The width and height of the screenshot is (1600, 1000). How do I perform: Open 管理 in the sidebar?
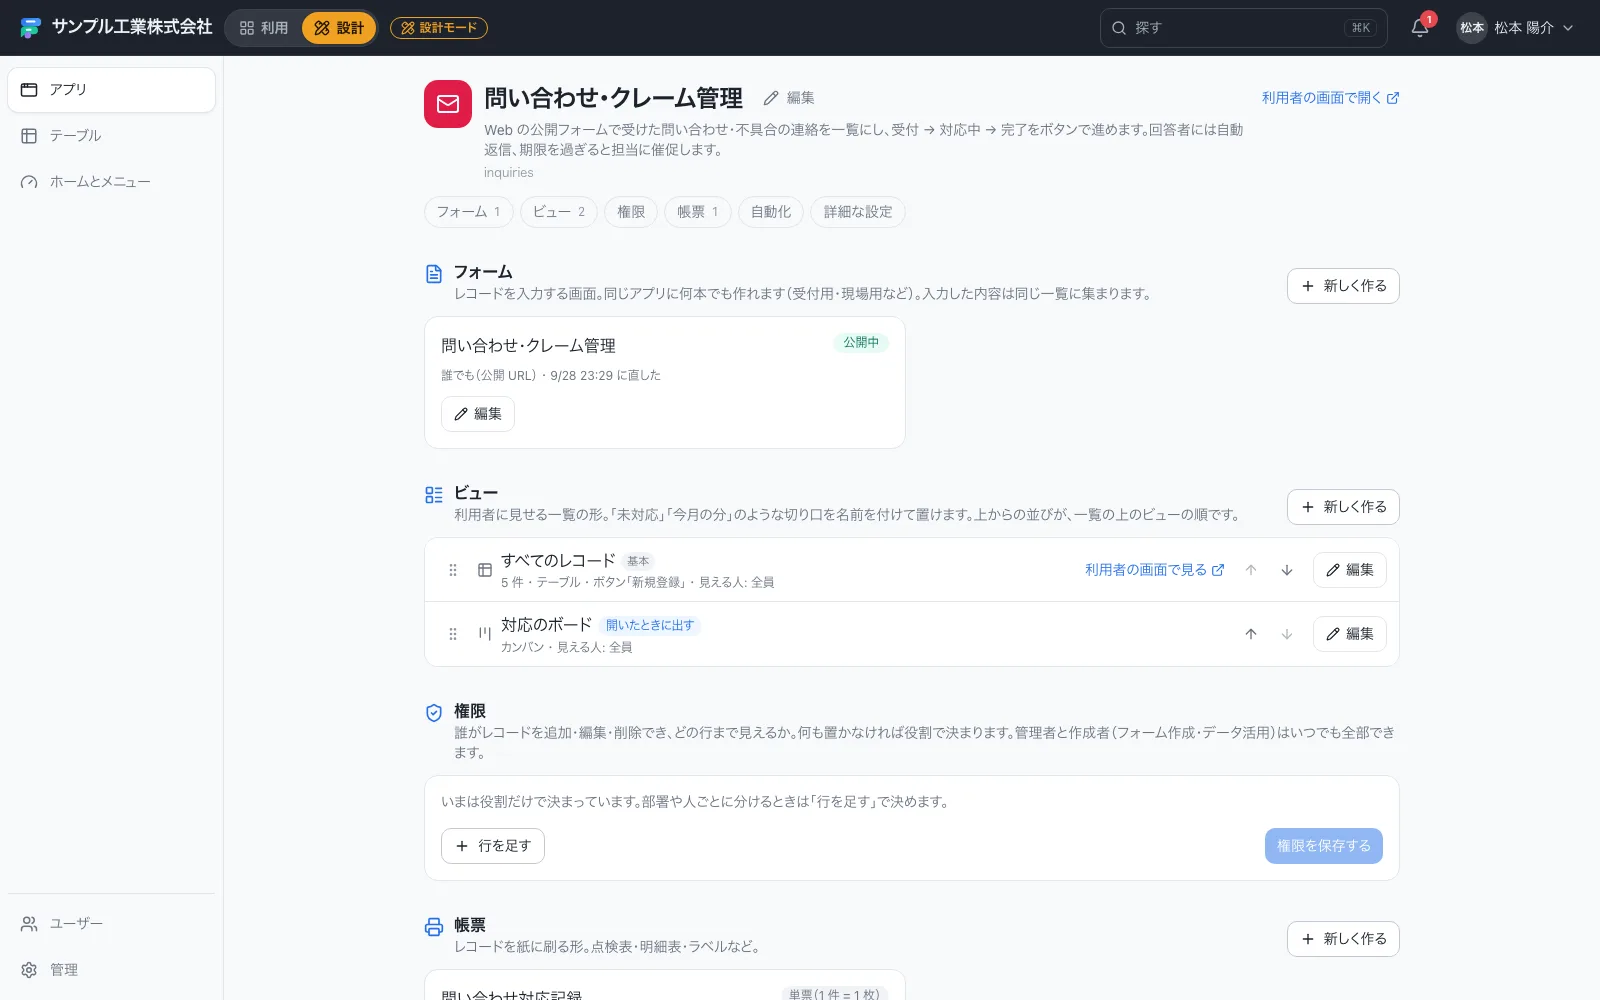(x=112, y=970)
